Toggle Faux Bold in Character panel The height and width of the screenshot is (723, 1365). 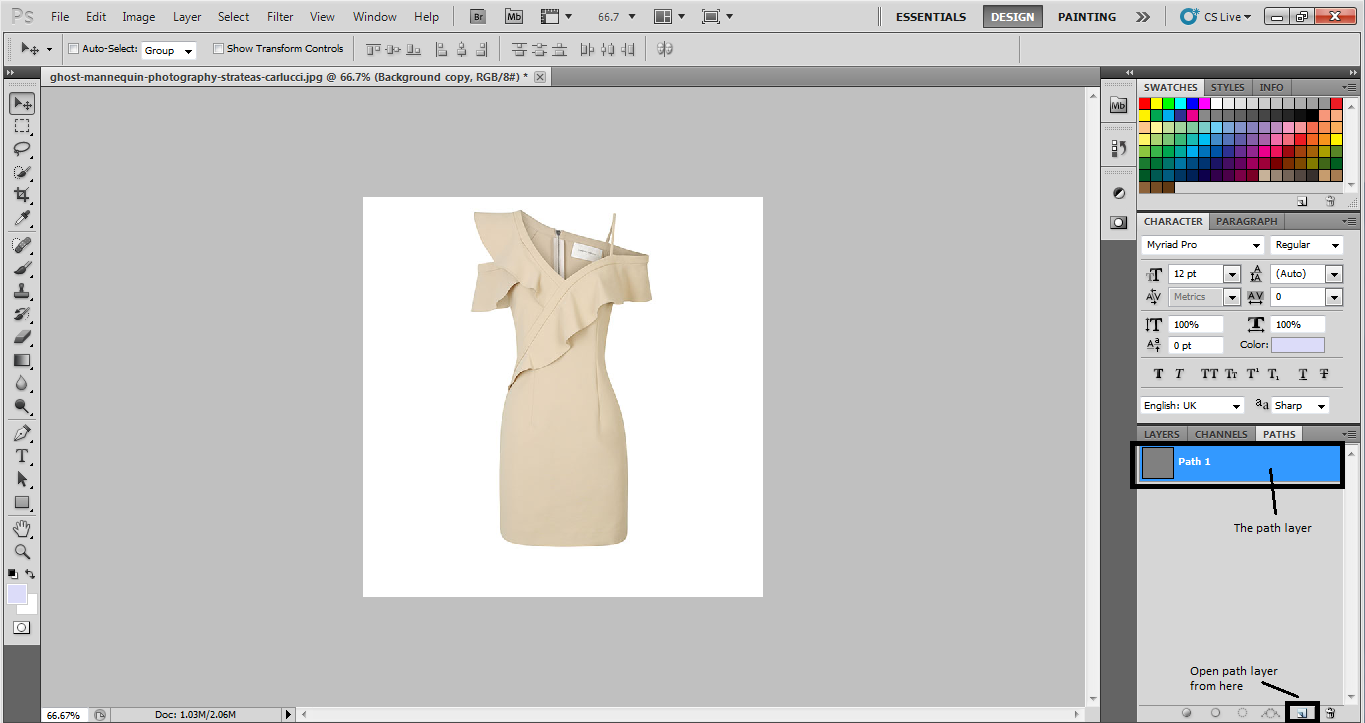pyautogui.click(x=1158, y=374)
